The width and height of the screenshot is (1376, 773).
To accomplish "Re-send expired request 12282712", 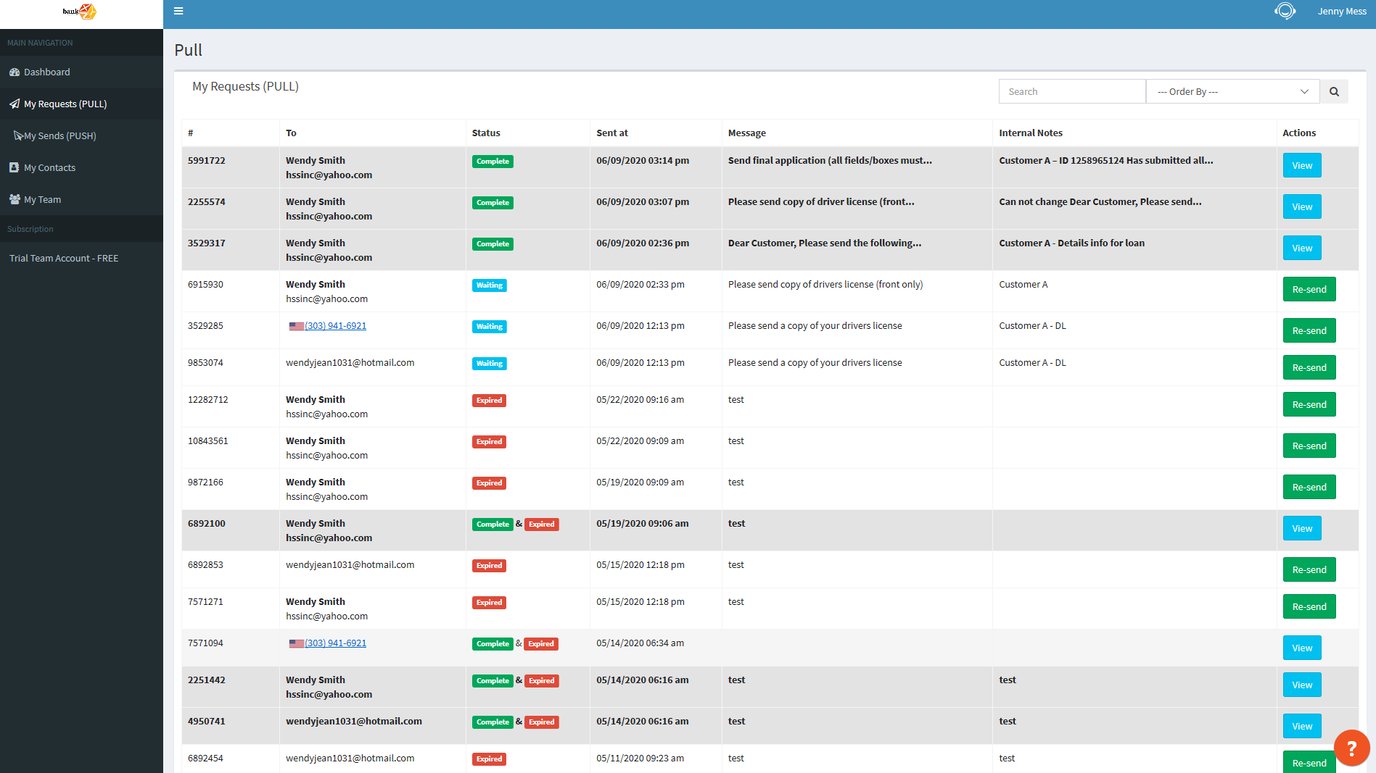I will click(1308, 405).
